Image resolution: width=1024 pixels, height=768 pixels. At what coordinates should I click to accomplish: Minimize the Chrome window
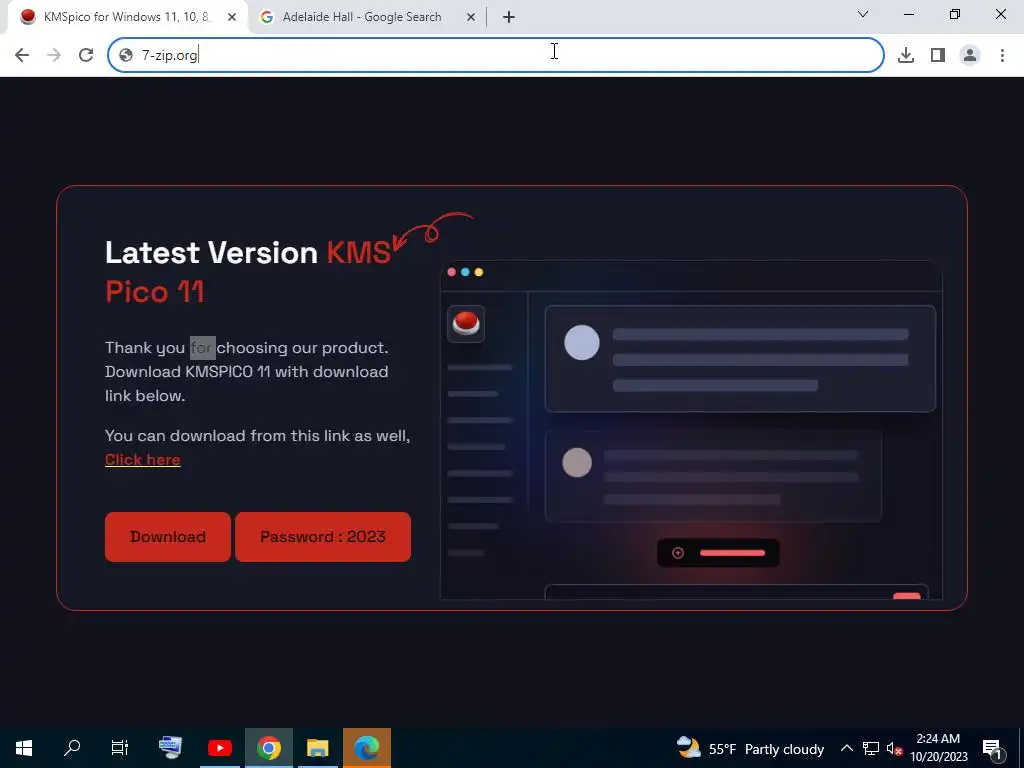(908, 14)
